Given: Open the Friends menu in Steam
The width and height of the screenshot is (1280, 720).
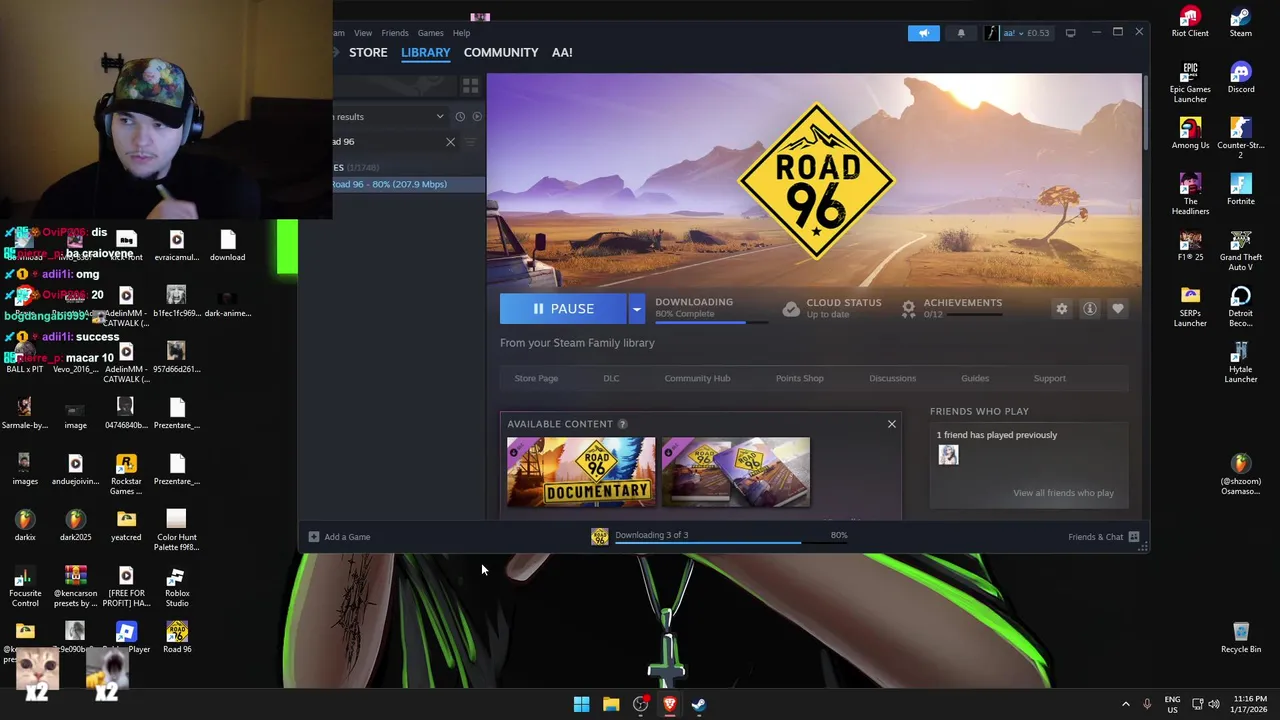Looking at the screenshot, I should point(395,33).
